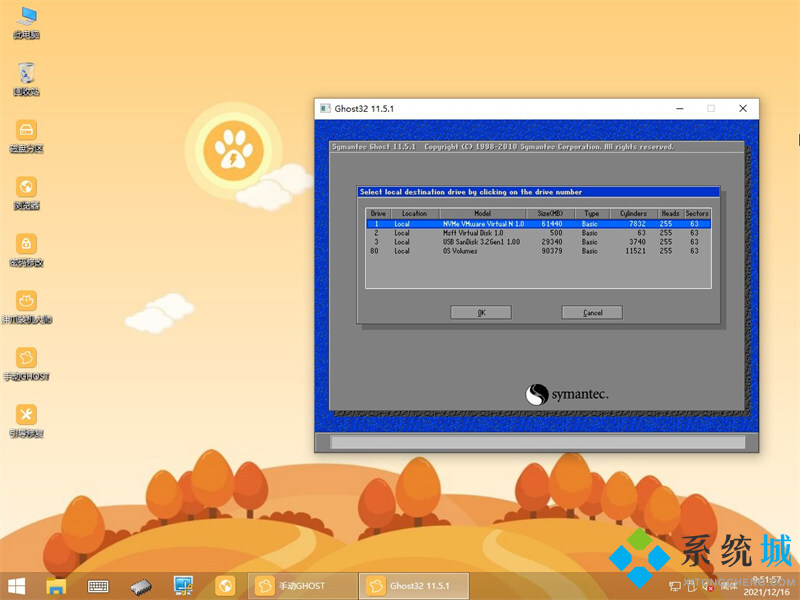Click the 3740 cylinders value
800x600 pixels.
point(637,242)
